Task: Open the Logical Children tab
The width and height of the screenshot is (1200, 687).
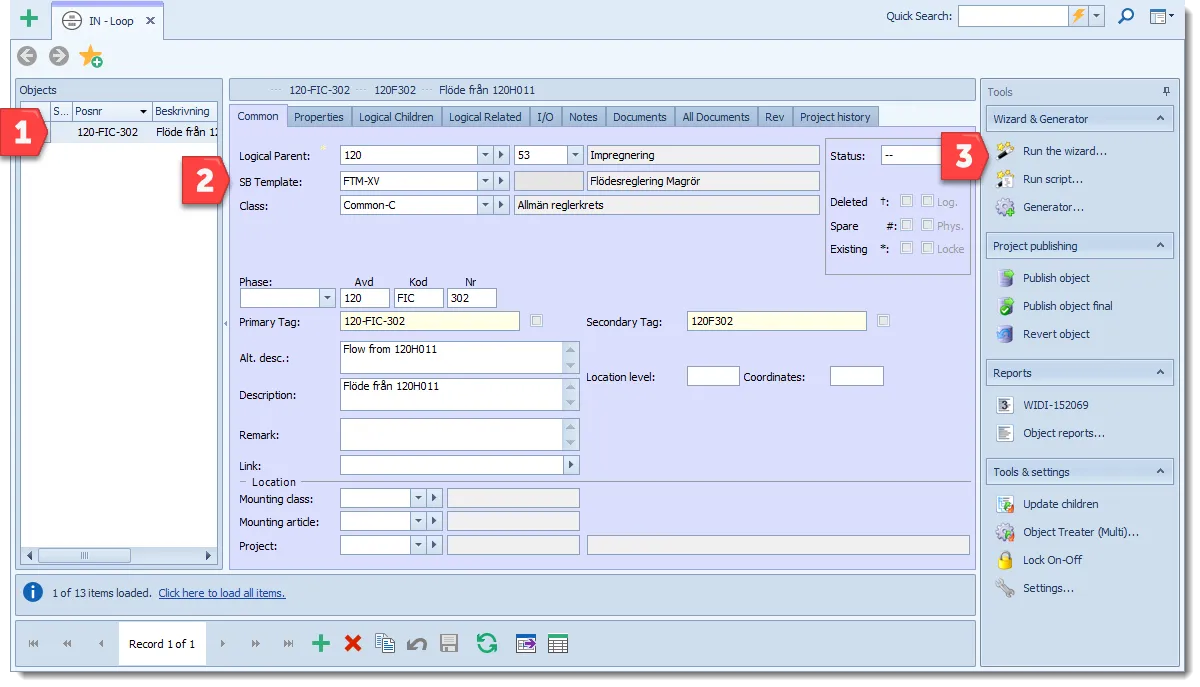Action: point(396,117)
